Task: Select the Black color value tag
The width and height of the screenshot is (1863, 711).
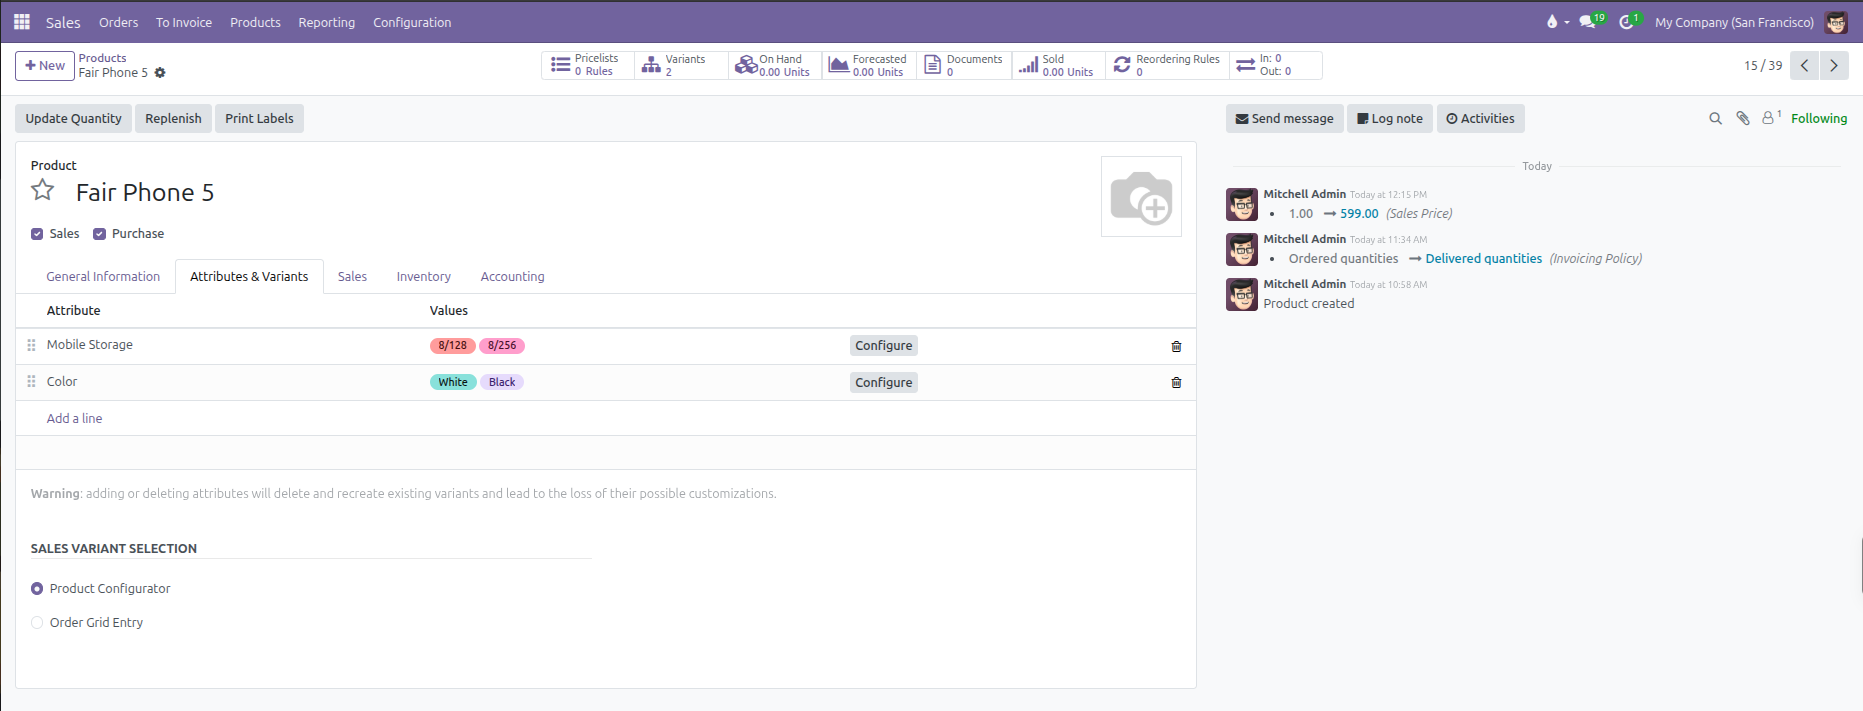Action: pyautogui.click(x=502, y=382)
